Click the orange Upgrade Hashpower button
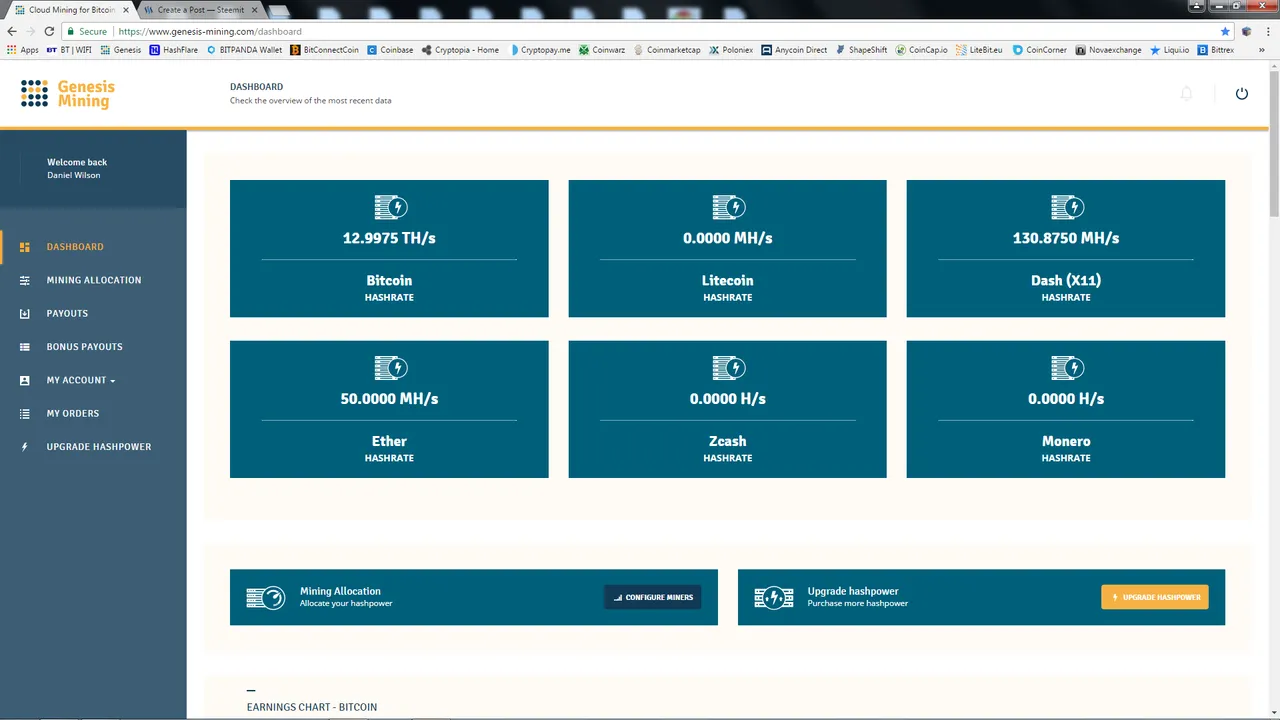1280x720 pixels. [x=1155, y=597]
